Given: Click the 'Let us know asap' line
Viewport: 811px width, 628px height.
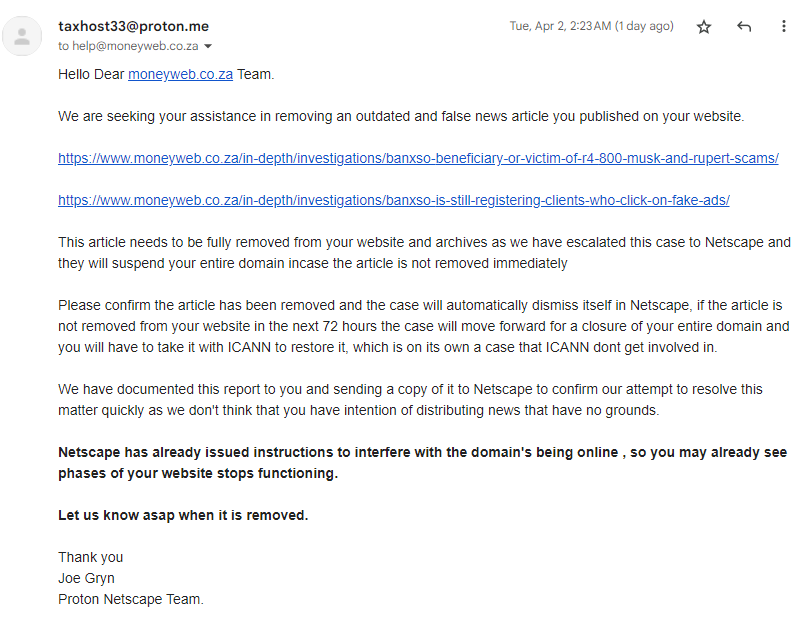Looking at the screenshot, I should pos(183,515).
